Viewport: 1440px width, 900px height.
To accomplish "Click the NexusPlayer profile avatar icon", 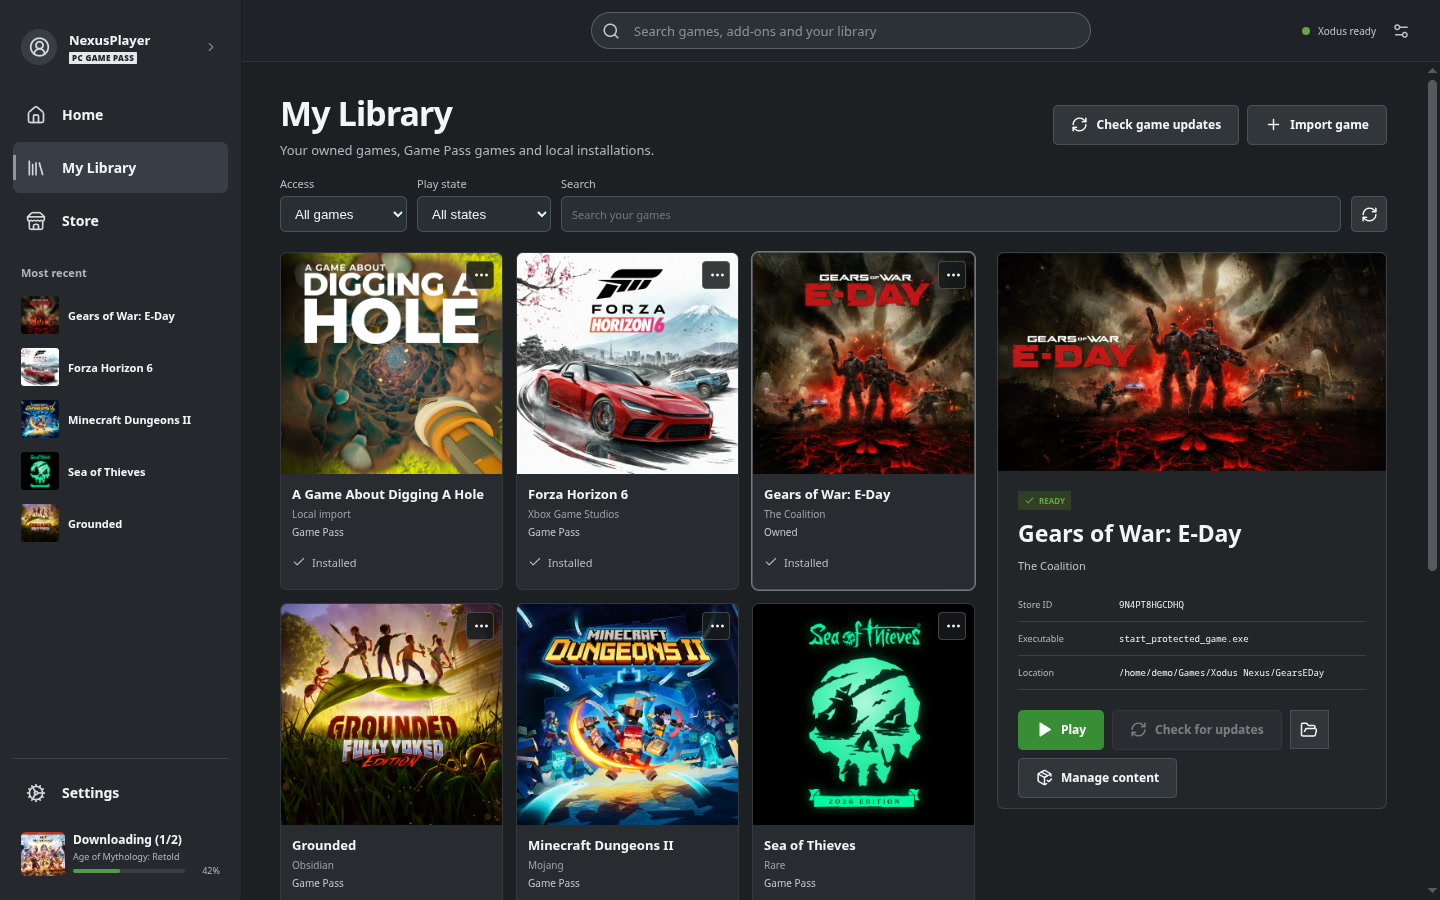I will 39,47.
